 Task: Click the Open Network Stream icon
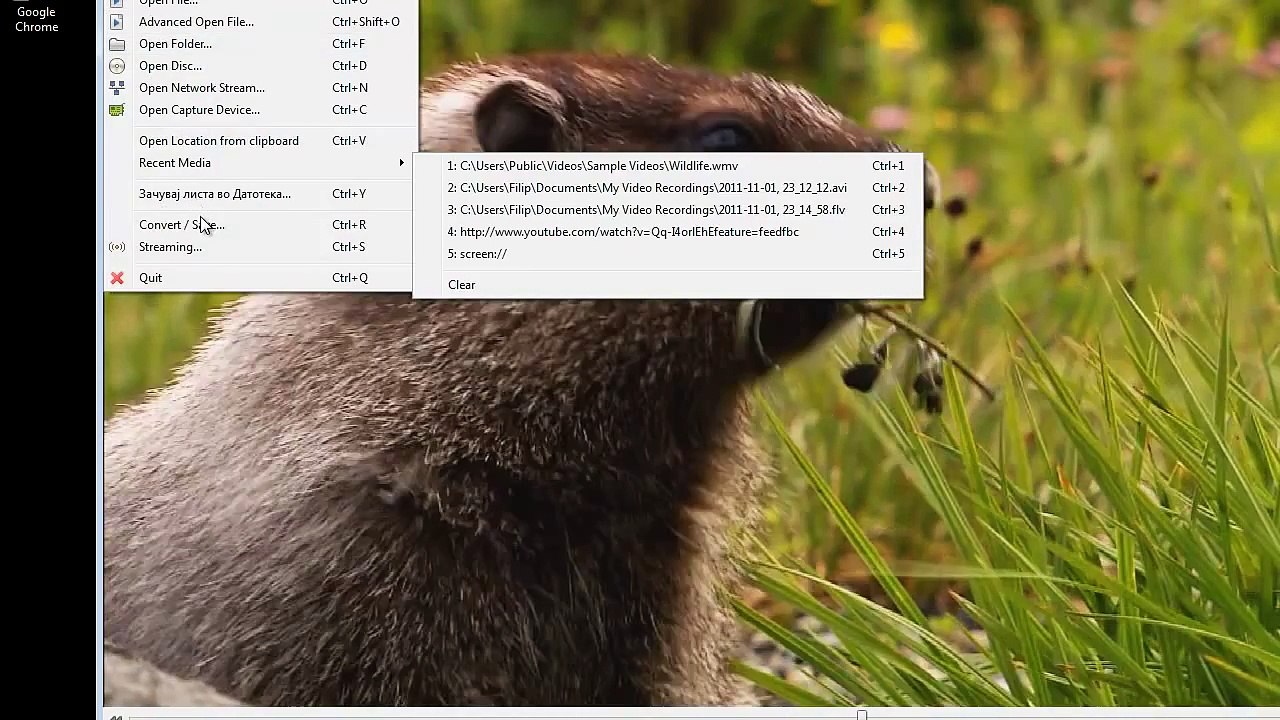click(117, 88)
